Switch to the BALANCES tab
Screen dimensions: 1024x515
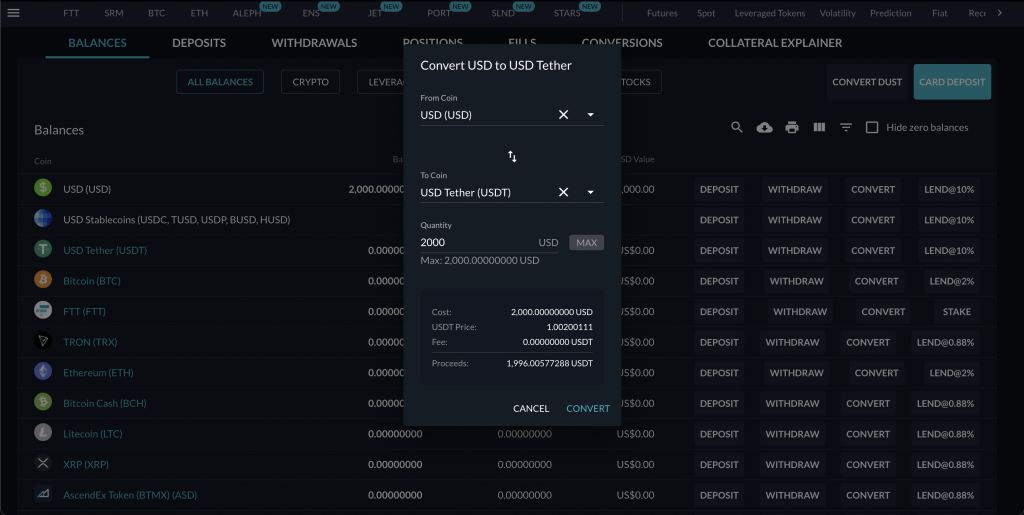(97, 43)
